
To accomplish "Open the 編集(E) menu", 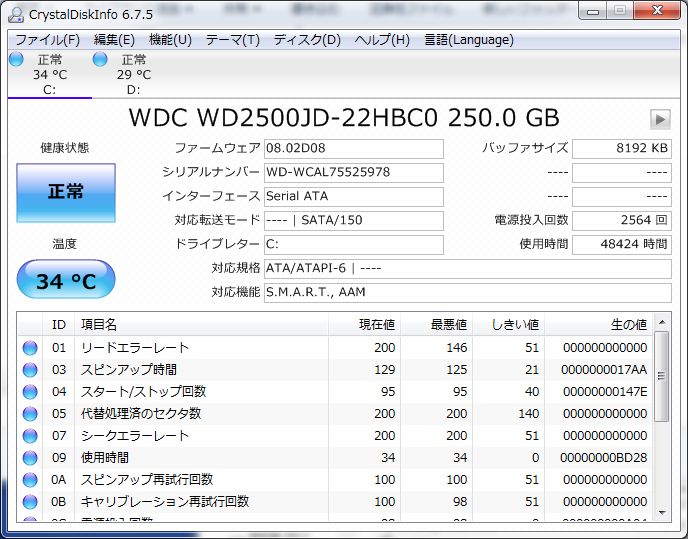I will tap(114, 40).
